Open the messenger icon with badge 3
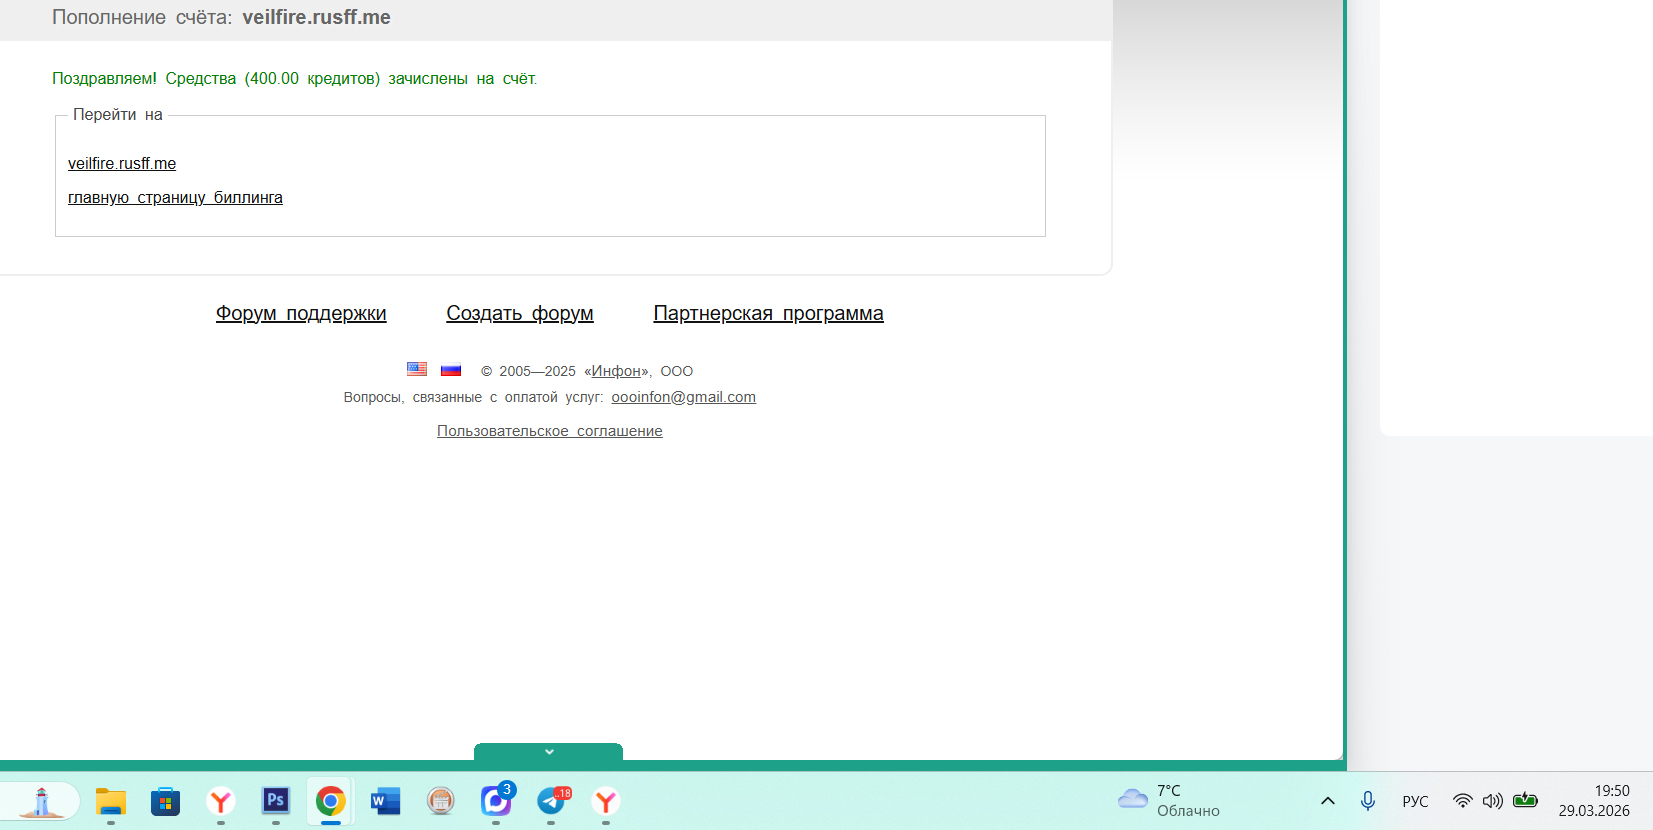The width and height of the screenshot is (1653, 830). click(x=496, y=801)
